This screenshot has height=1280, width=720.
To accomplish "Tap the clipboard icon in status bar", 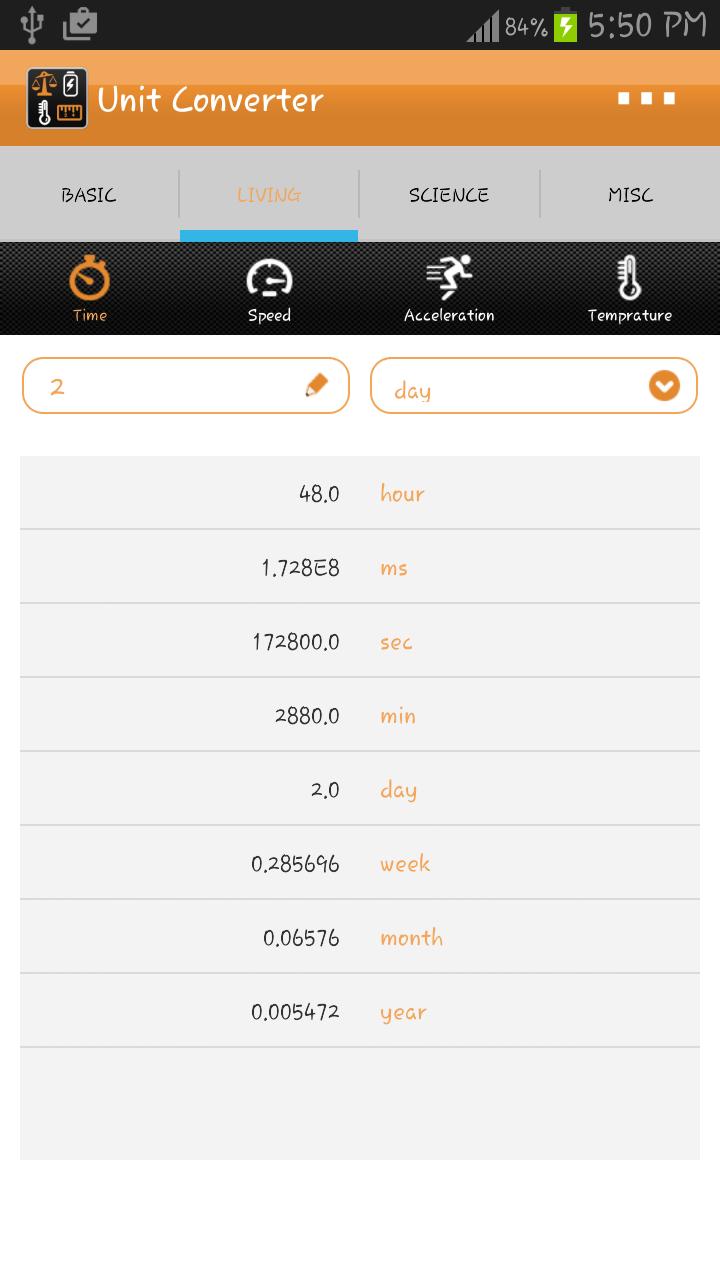I will point(82,26).
